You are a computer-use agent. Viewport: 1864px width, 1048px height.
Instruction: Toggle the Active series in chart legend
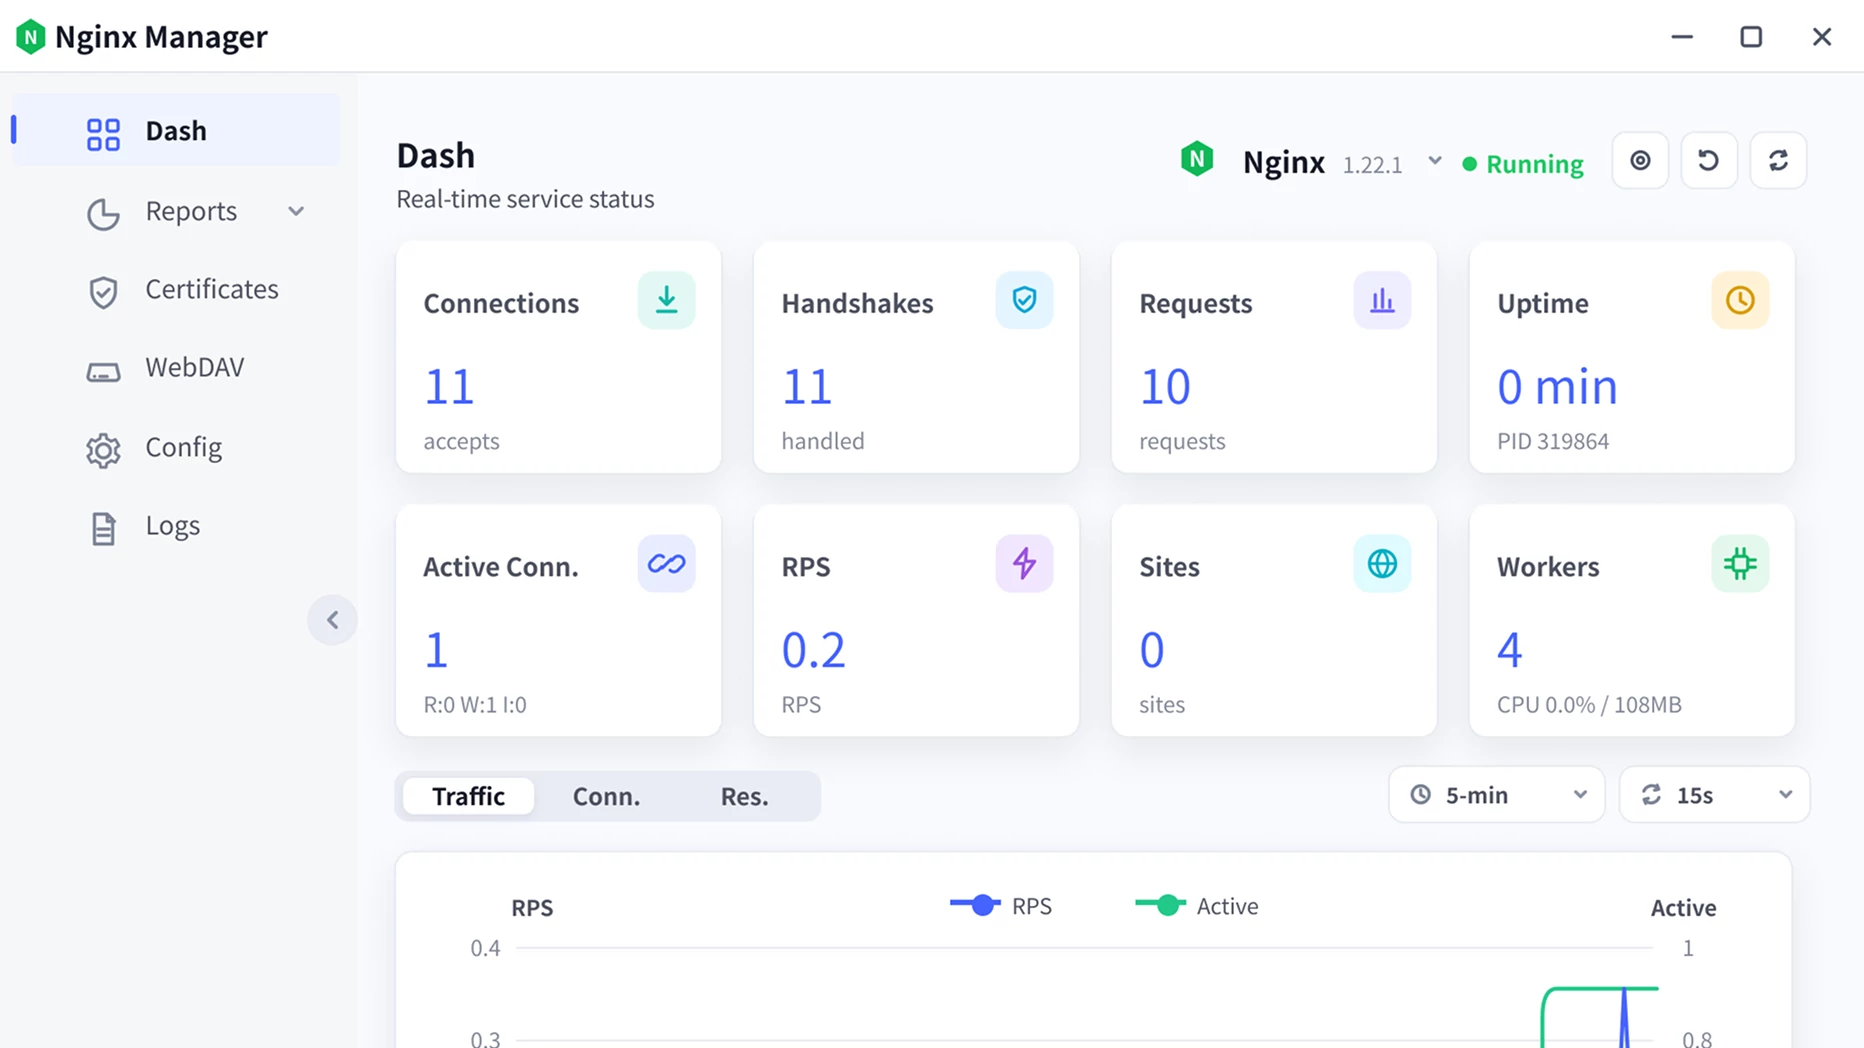[1197, 906]
